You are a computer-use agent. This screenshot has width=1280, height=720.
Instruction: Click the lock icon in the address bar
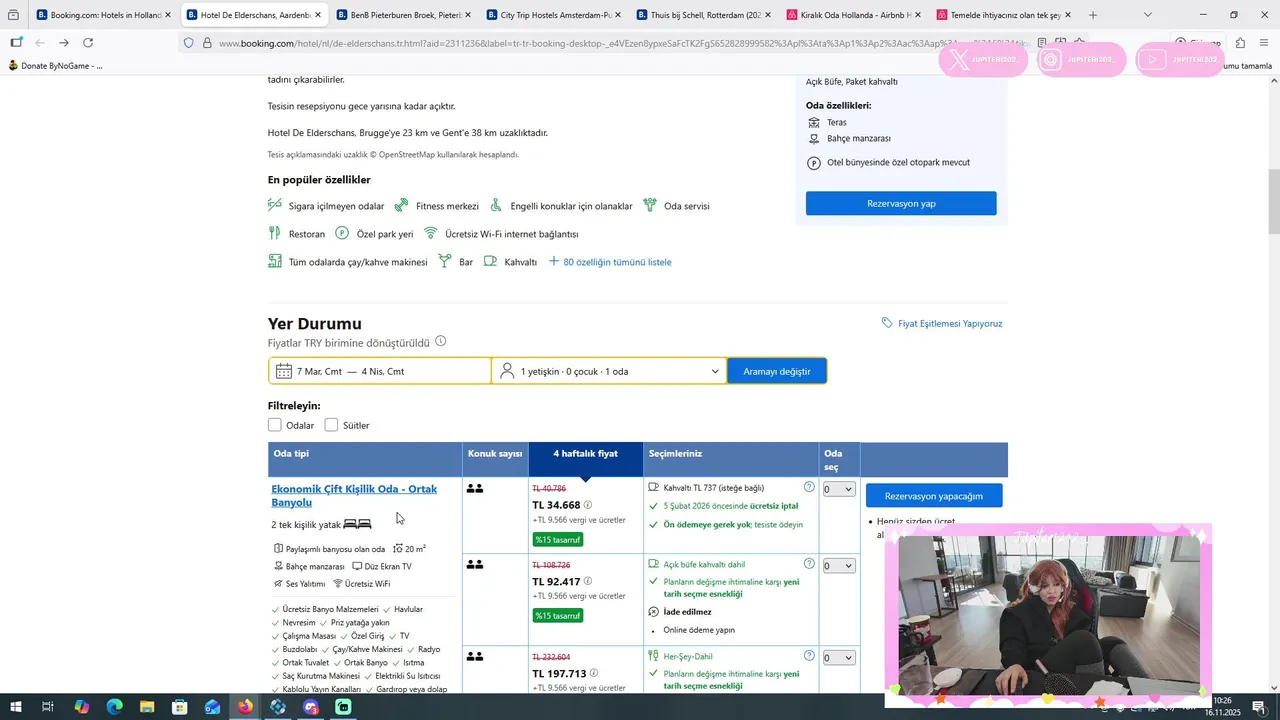pos(207,43)
